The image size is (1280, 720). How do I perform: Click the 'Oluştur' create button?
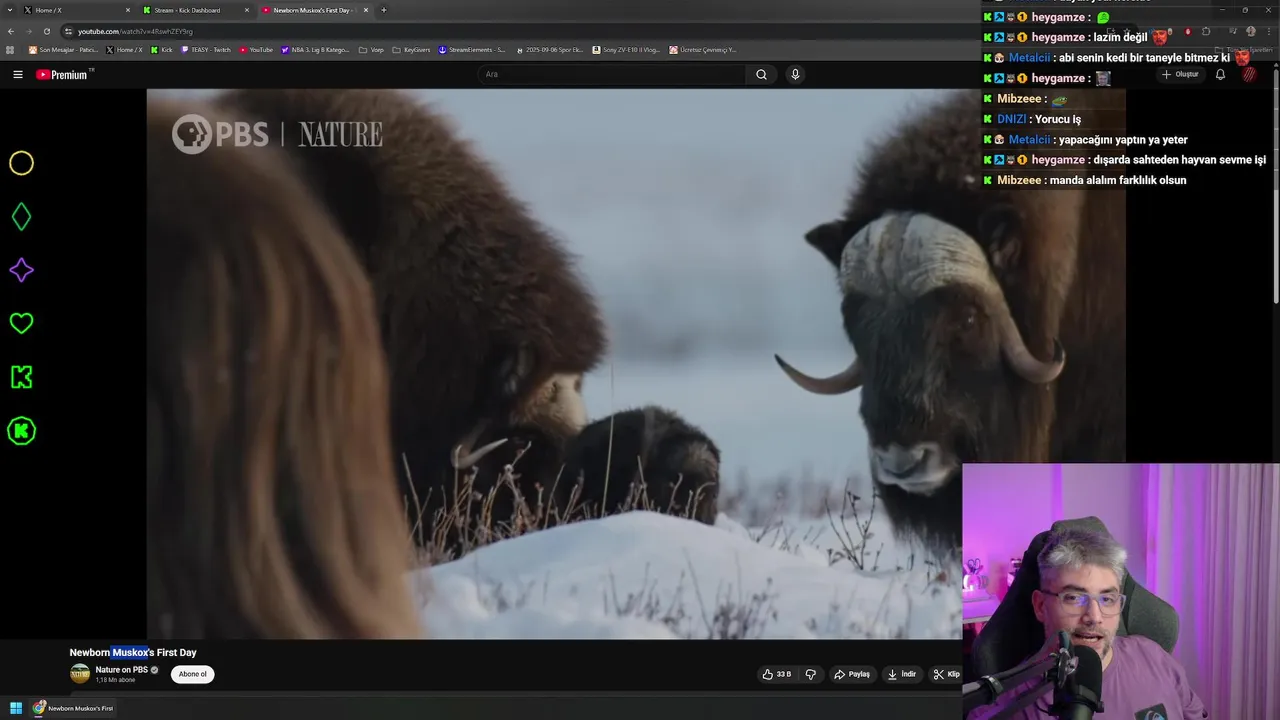(1180, 74)
